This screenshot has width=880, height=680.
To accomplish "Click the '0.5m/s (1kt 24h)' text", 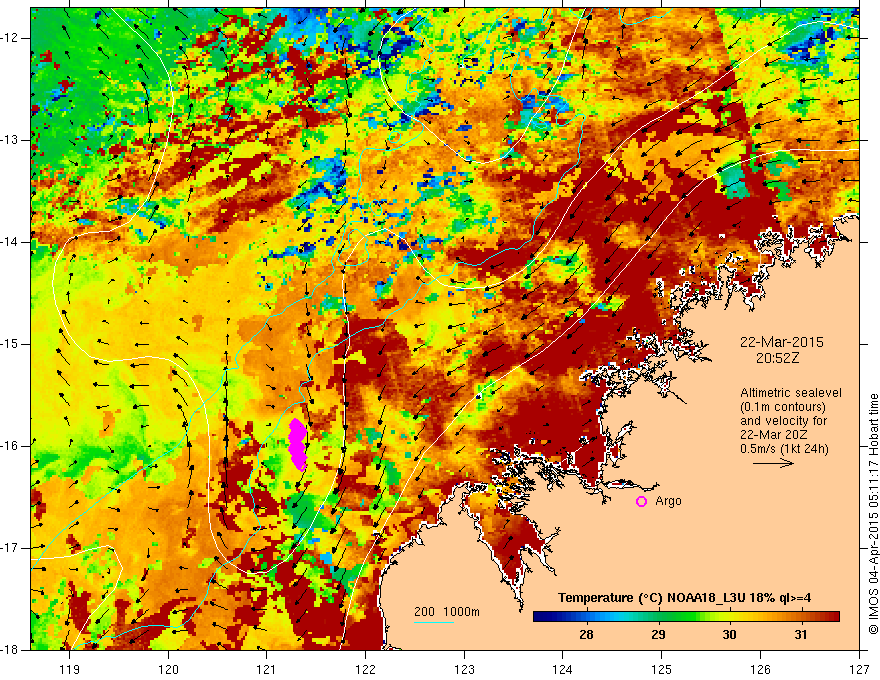I will [784, 449].
